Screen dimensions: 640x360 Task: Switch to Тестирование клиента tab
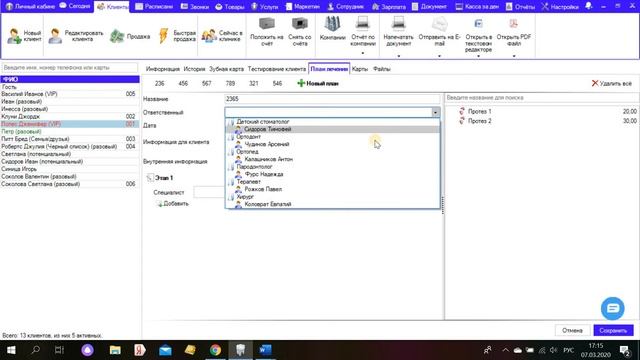click(x=276, y=69)
